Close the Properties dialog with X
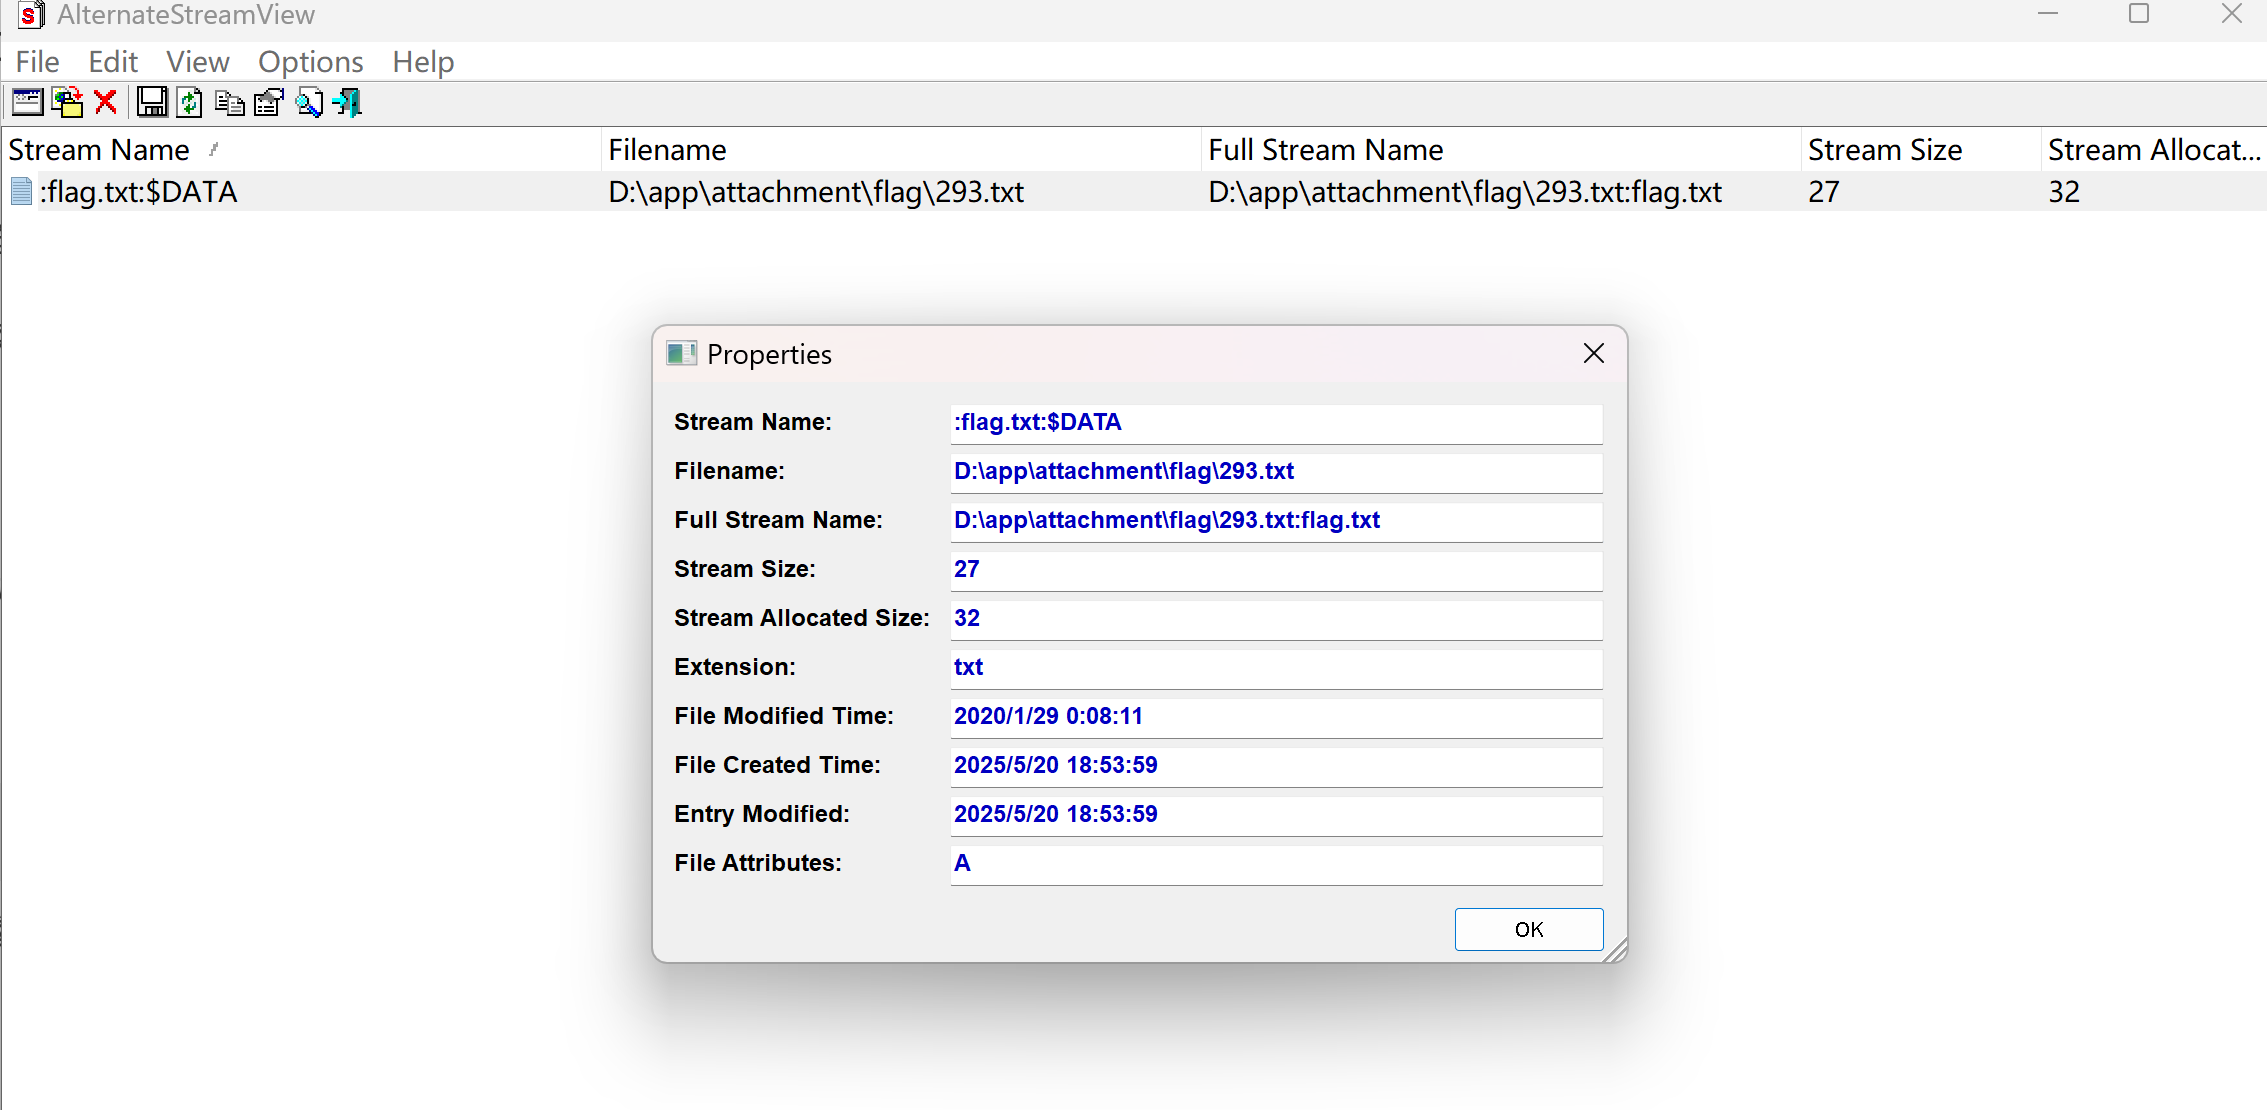The height and width of the screenshot is (1110, 2267). point(1593,353)
